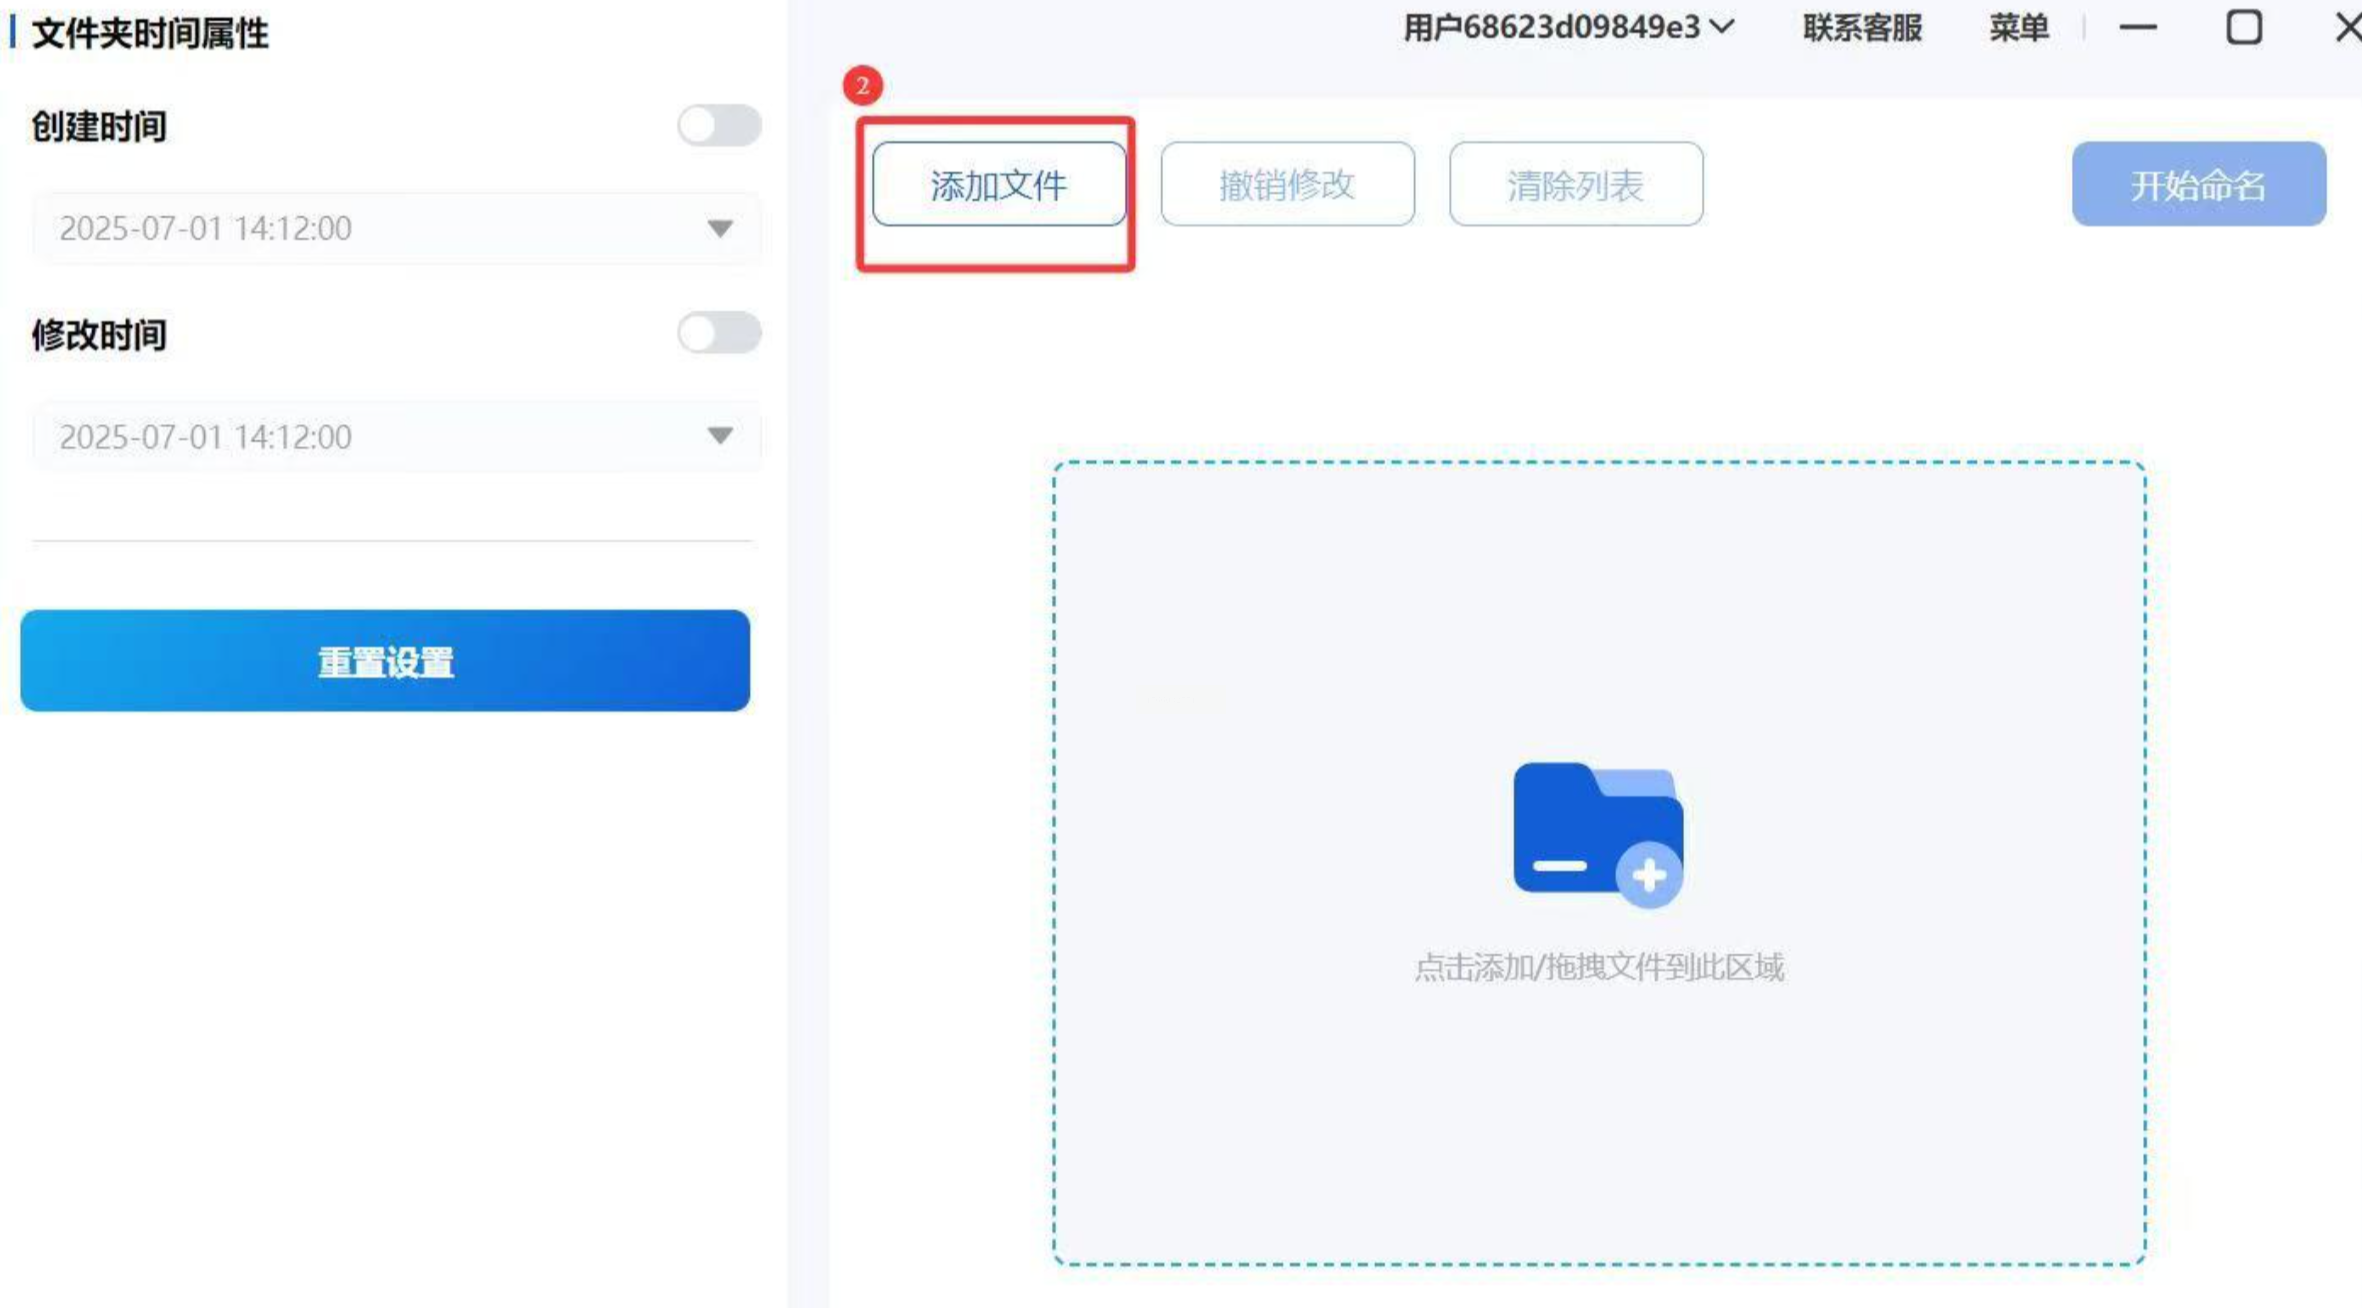Expand the 创建时间 date dropdown arrow
Viewport: 2362px width, 1308px height.
pos(719,229)
